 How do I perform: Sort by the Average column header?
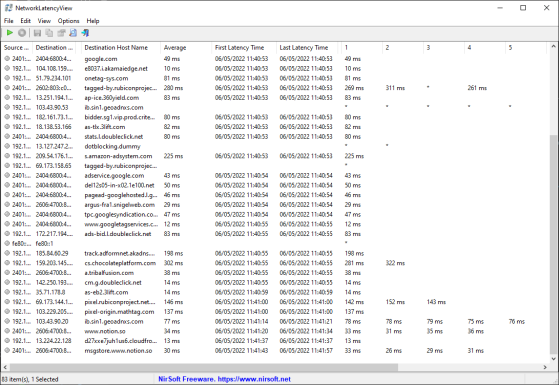186,47
